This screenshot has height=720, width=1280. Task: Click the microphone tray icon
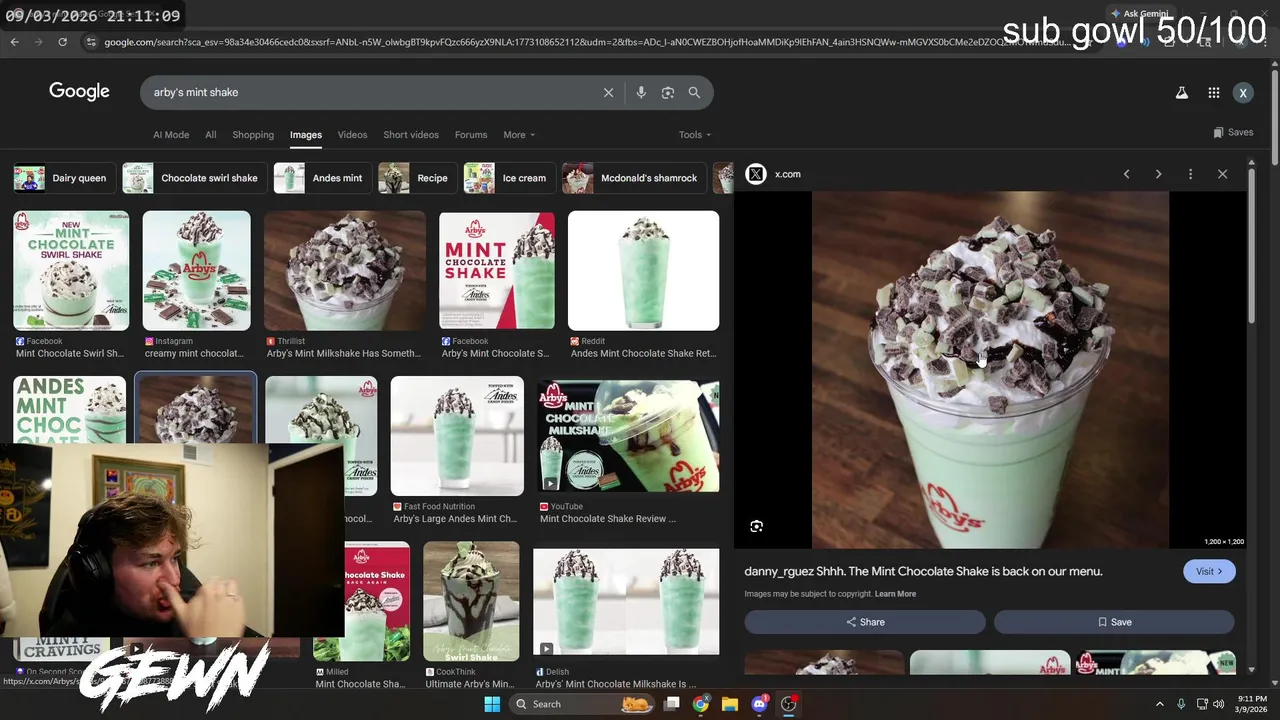point(1181,704)
